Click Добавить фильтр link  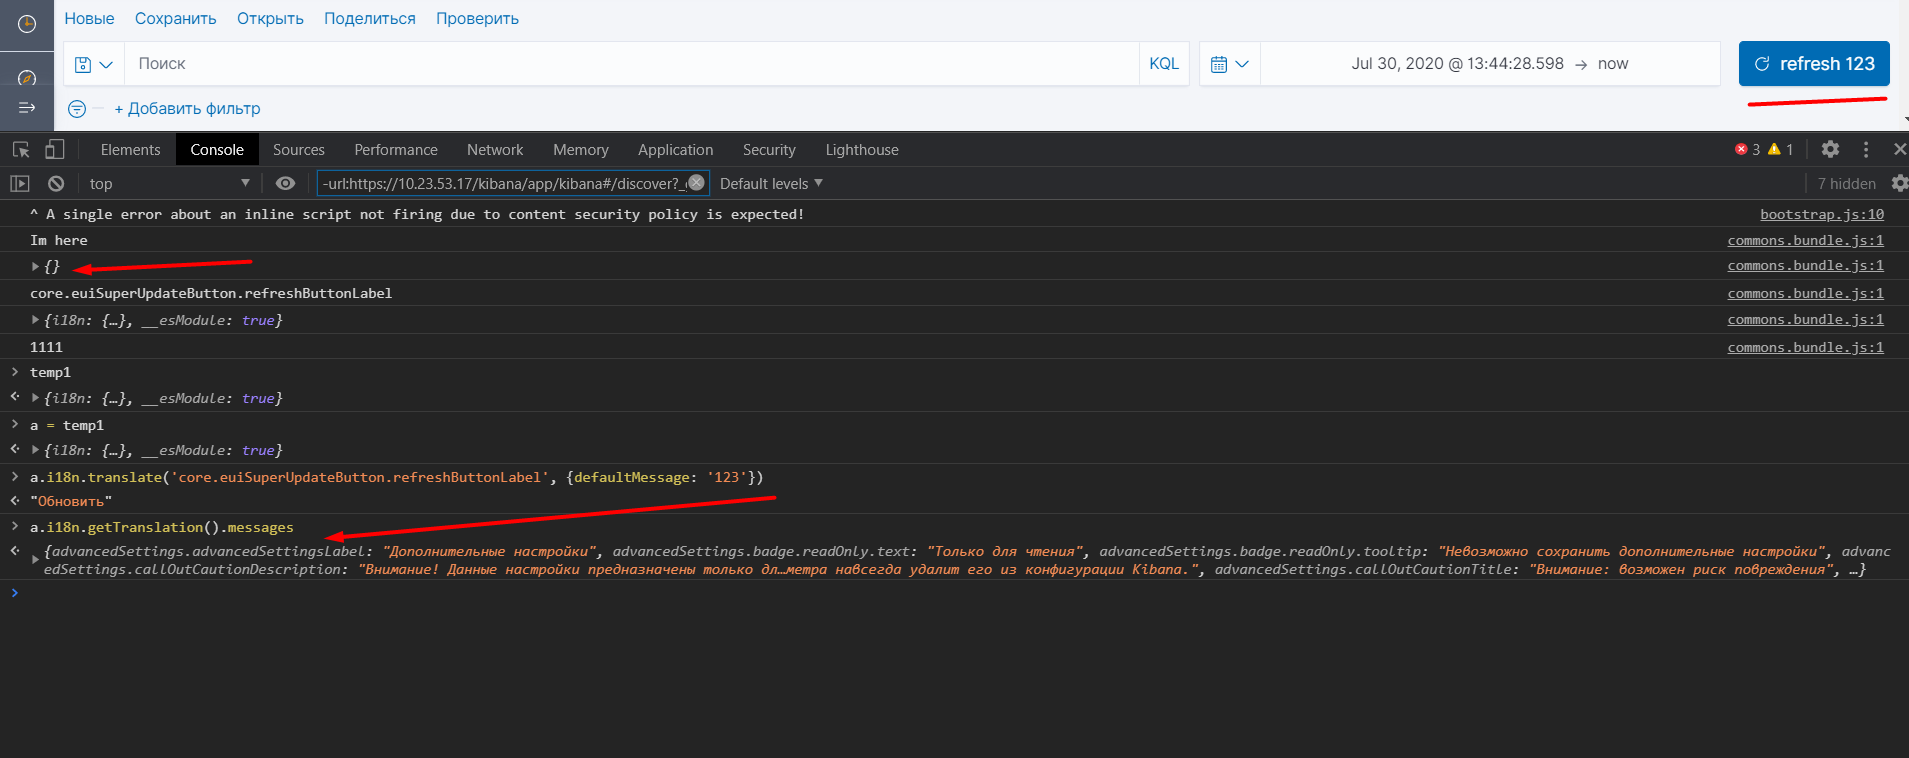[187, 108]
